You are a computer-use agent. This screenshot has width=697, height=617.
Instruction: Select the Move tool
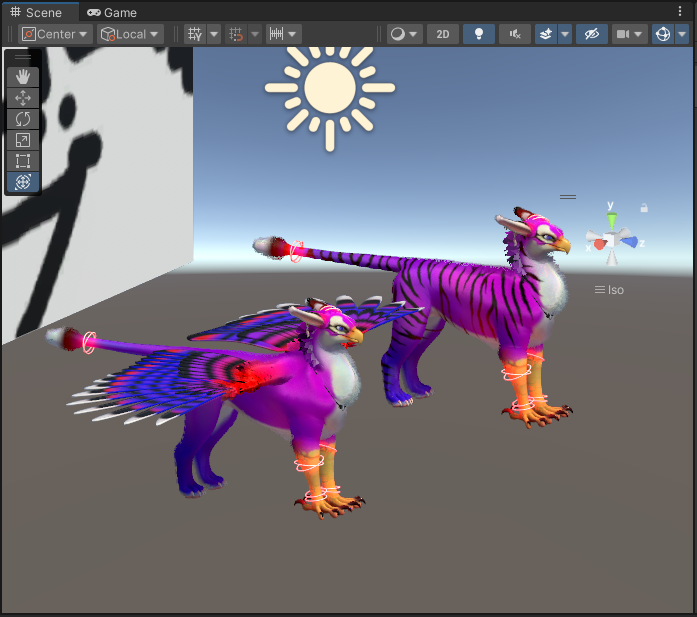tap(23, 98)
